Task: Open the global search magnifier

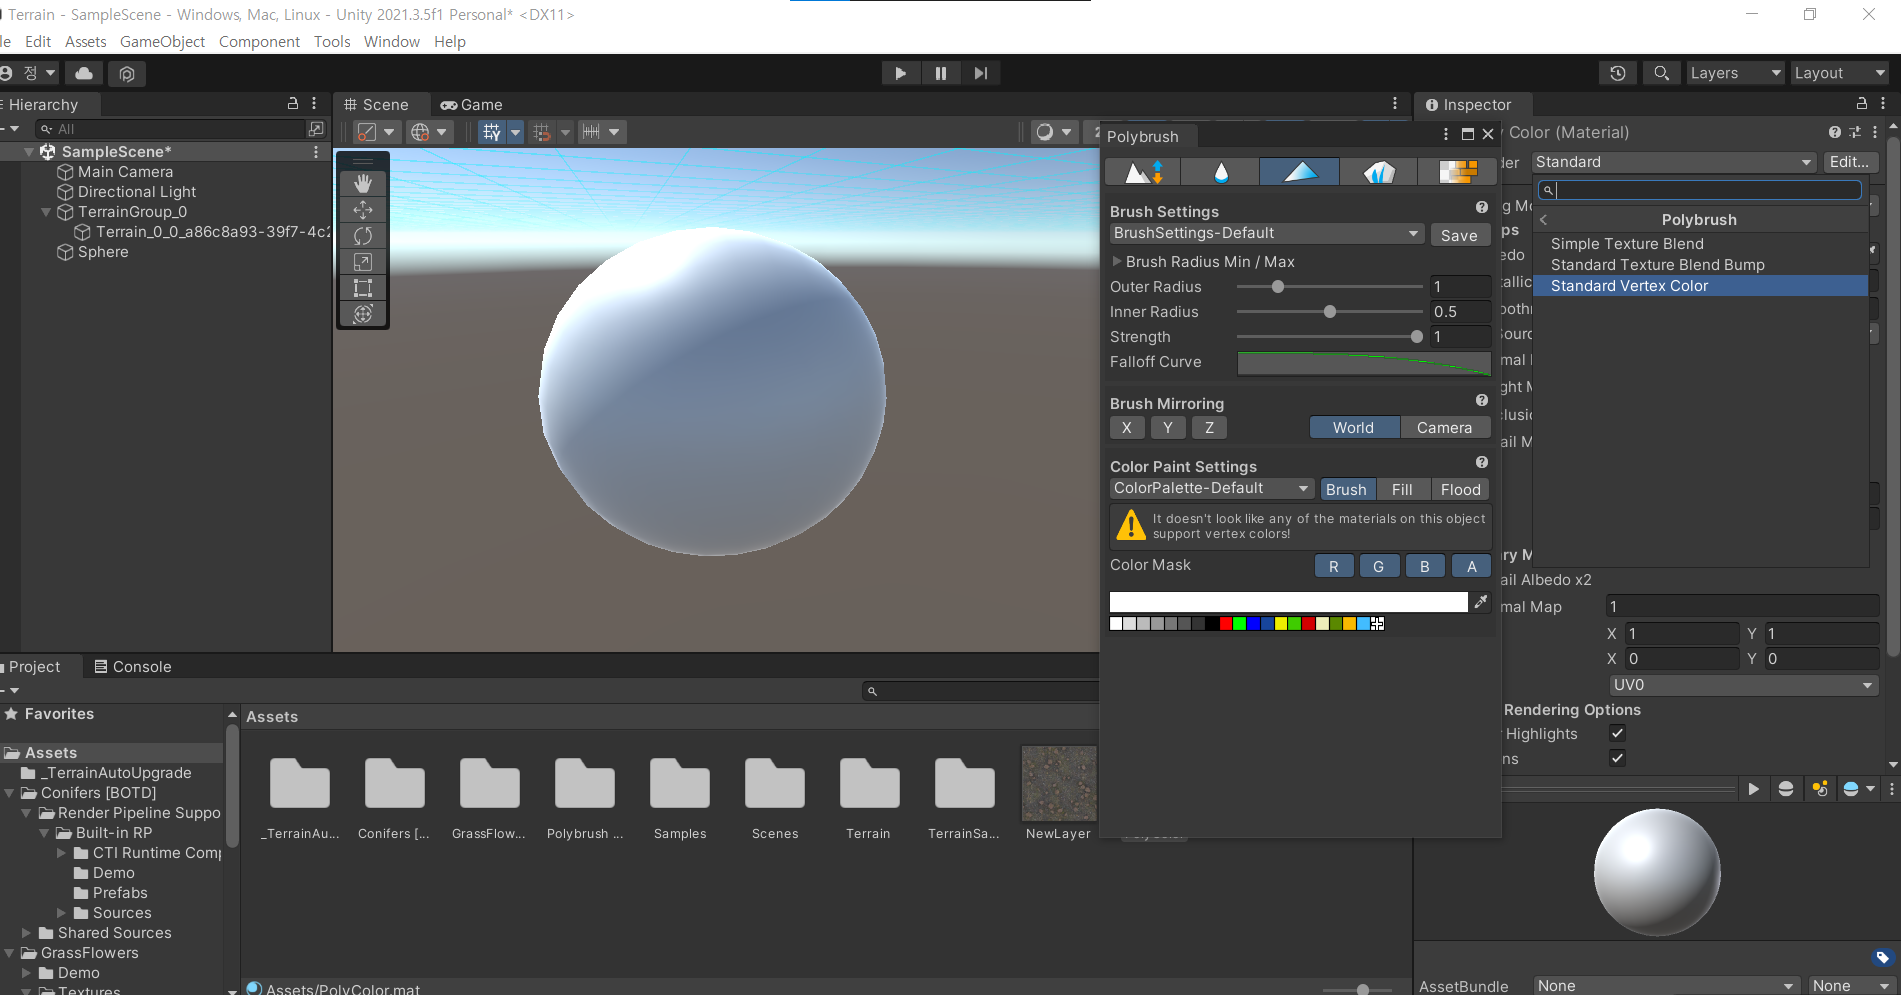Action: tap(1661, 73)
